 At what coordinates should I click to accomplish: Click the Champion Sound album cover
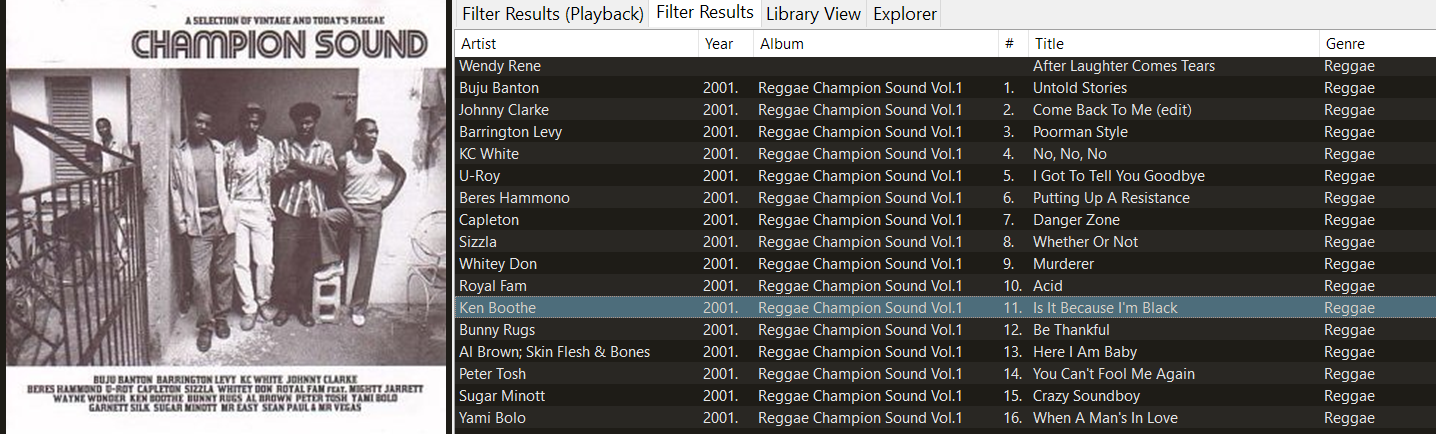(223, 216)
